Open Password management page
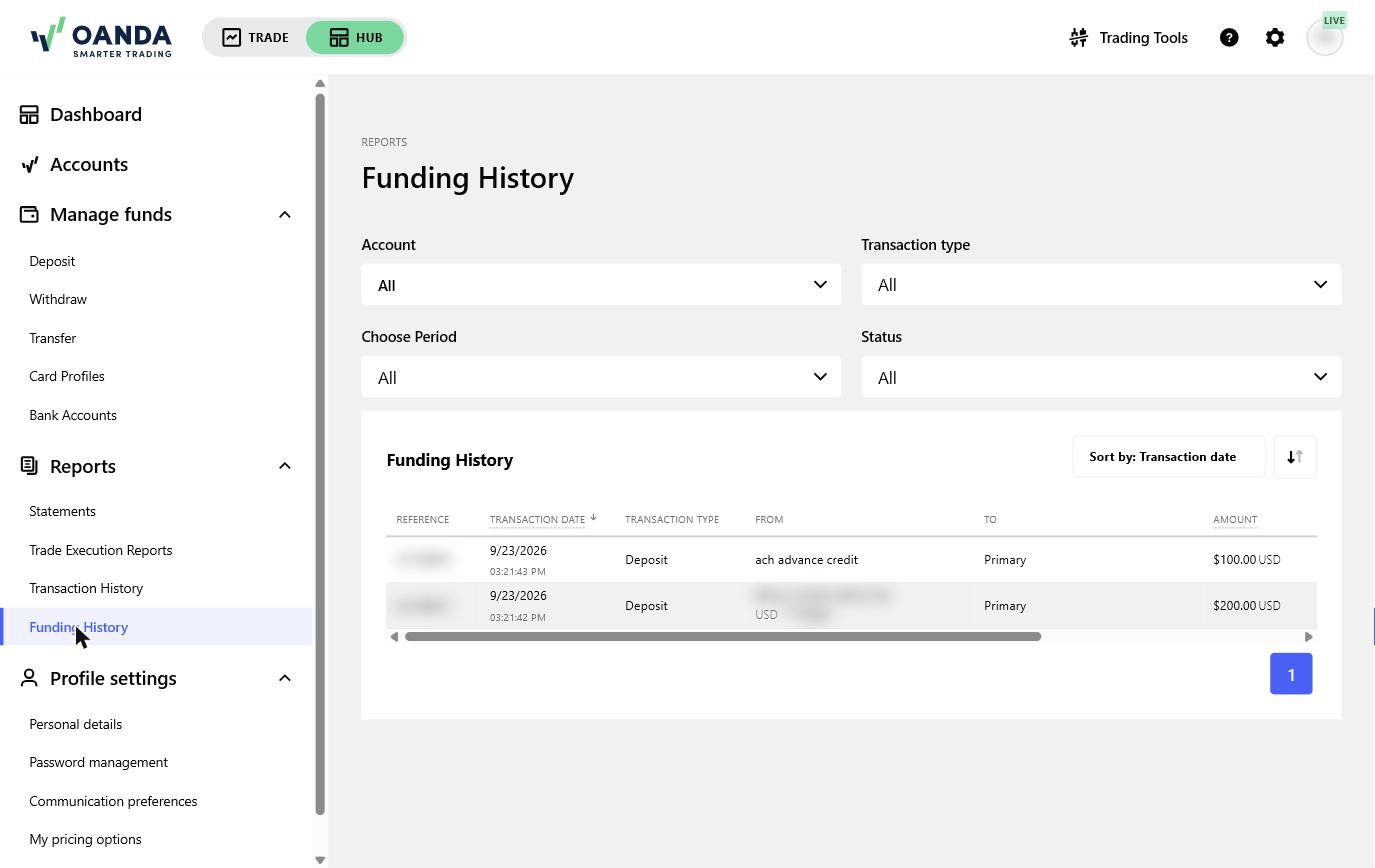The height and width of the screenshot is (868, 1375). (98, 762)
